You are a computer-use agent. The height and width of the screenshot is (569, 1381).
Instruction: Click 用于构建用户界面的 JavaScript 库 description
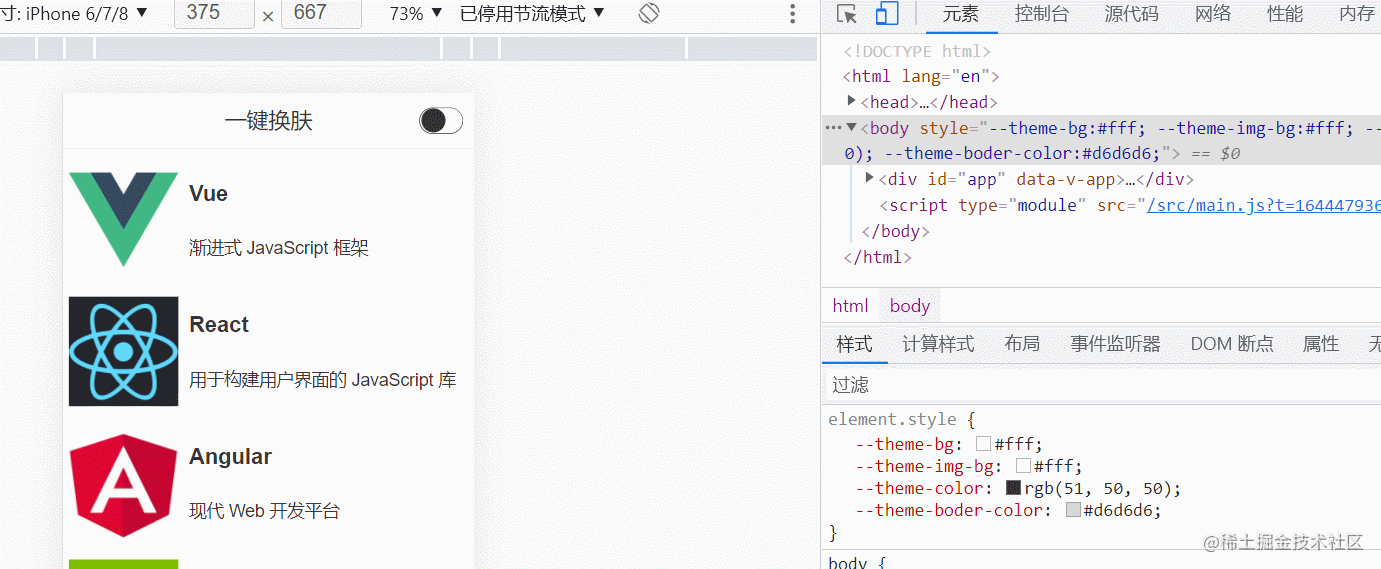point(323,380)
